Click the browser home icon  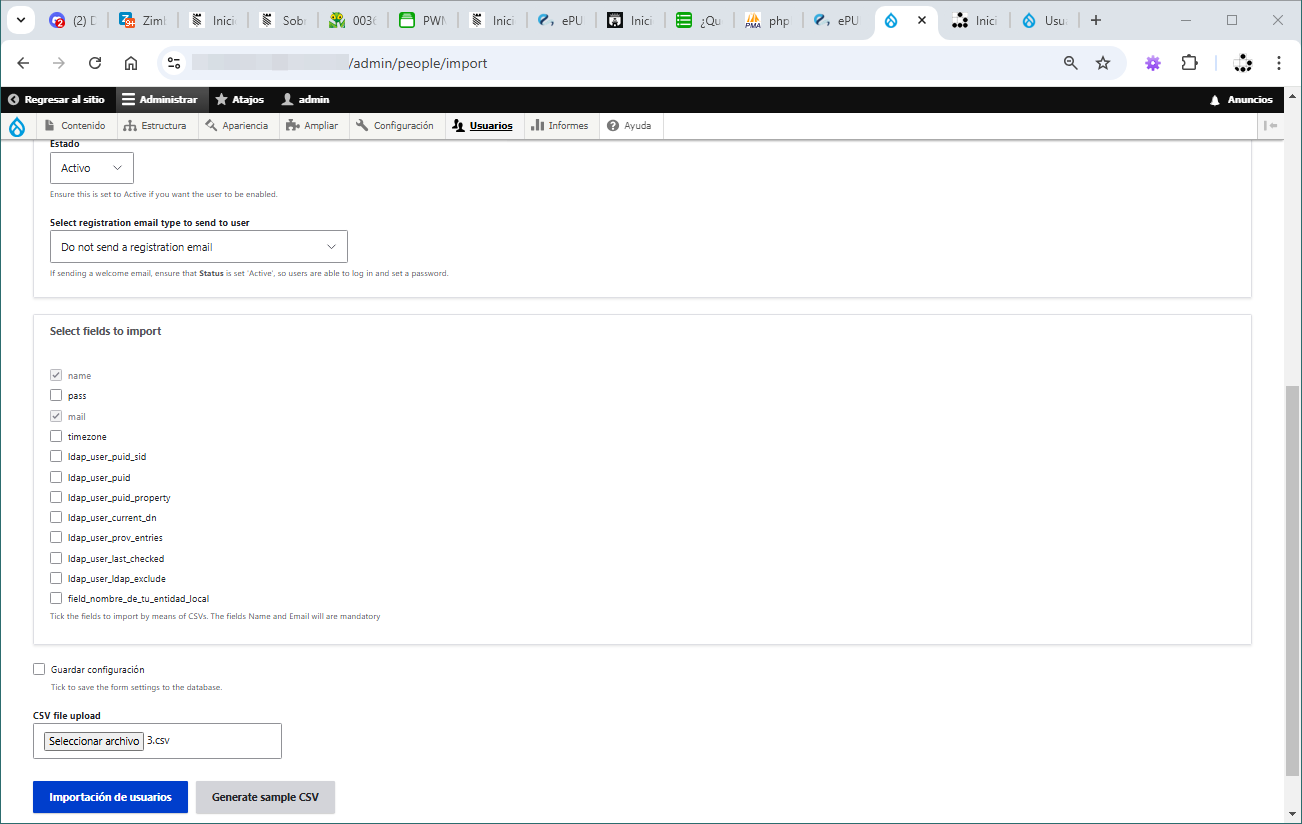click(x=131, y=63)
